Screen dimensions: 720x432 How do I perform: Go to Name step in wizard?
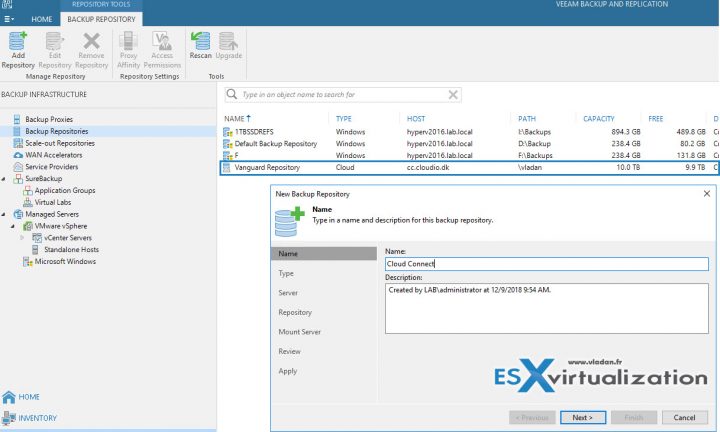324,253
